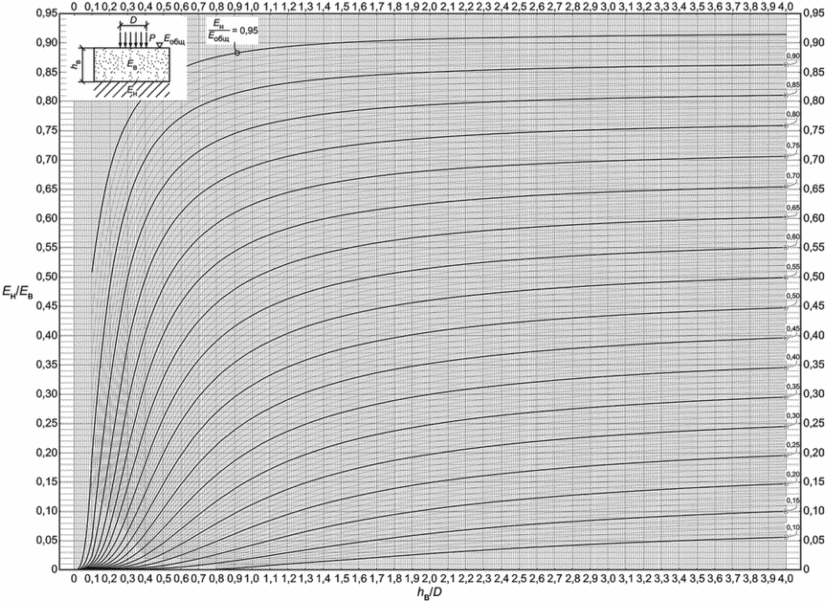Viewport: 827px width, 603px height.
Task: Click the small 0,90 curve label
Action: (x=793, y=56)
